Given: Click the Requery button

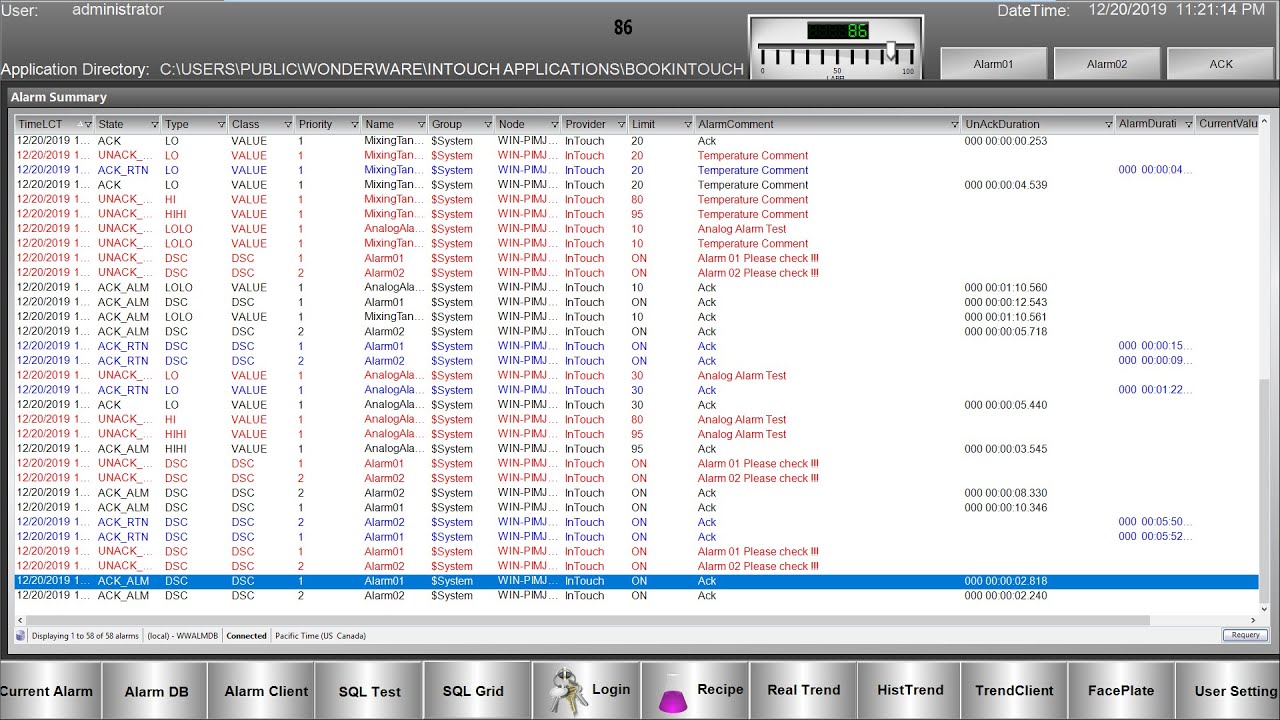Looking at the screenshot, I should (1245, 635).
